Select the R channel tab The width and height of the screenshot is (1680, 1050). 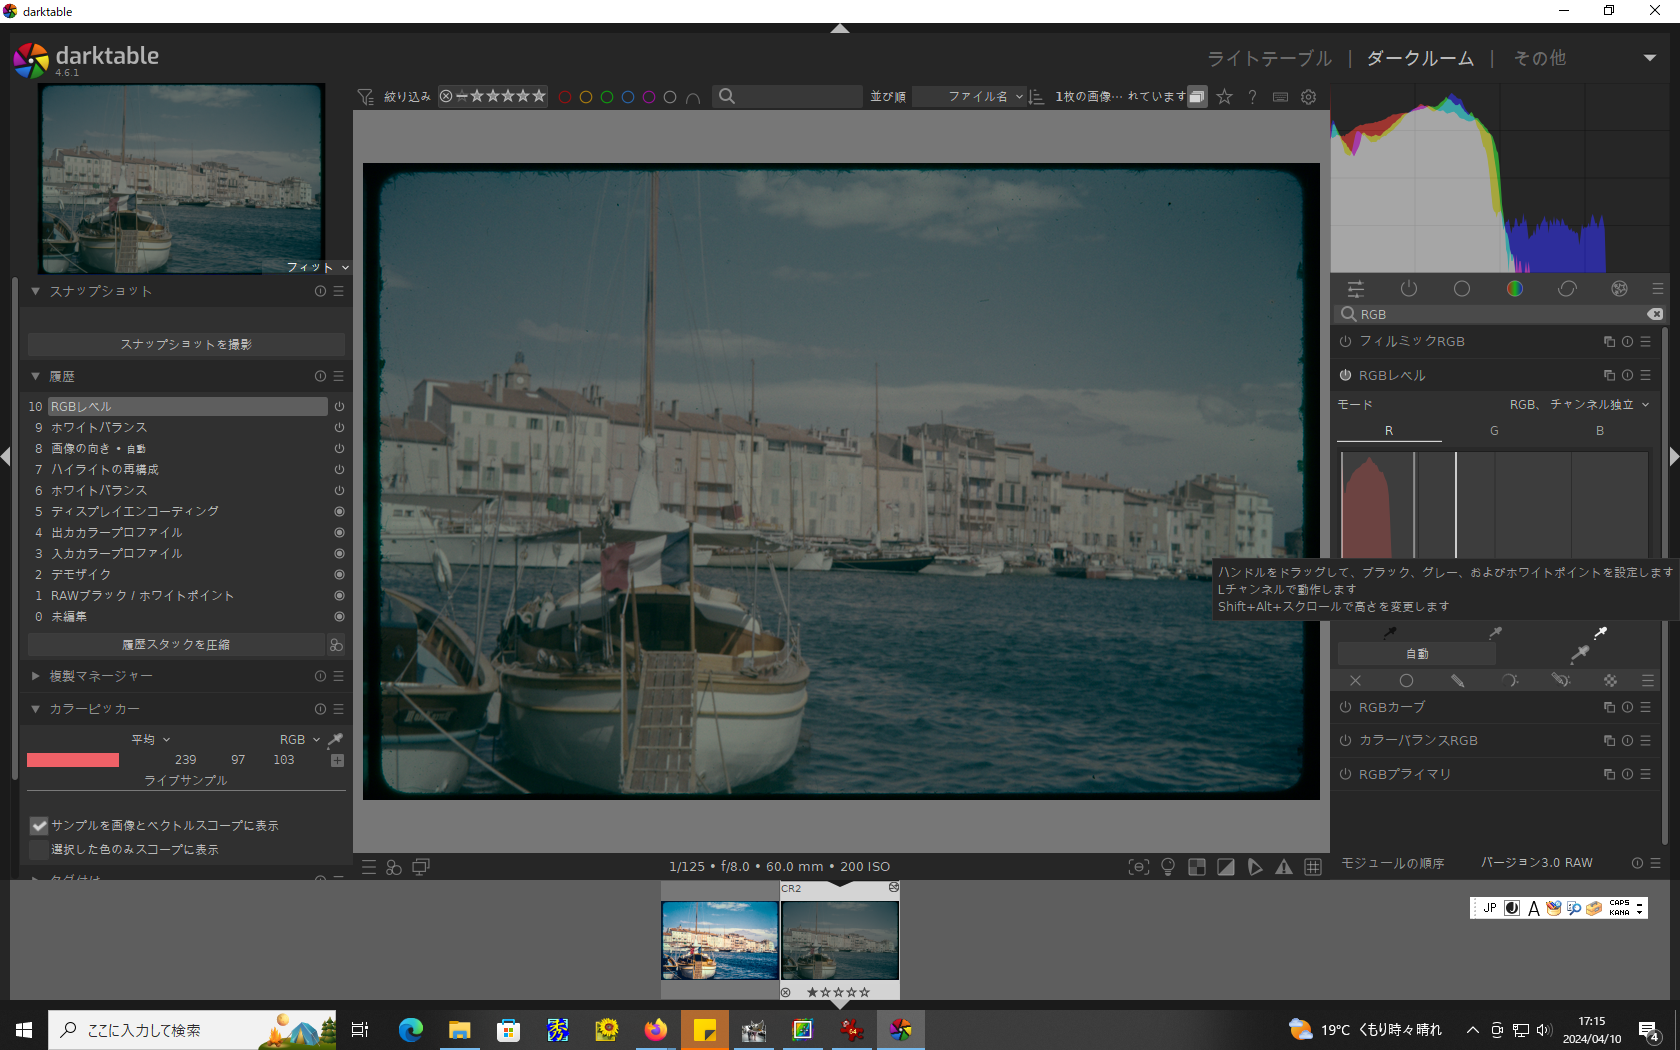click(x=1389, y=431)
